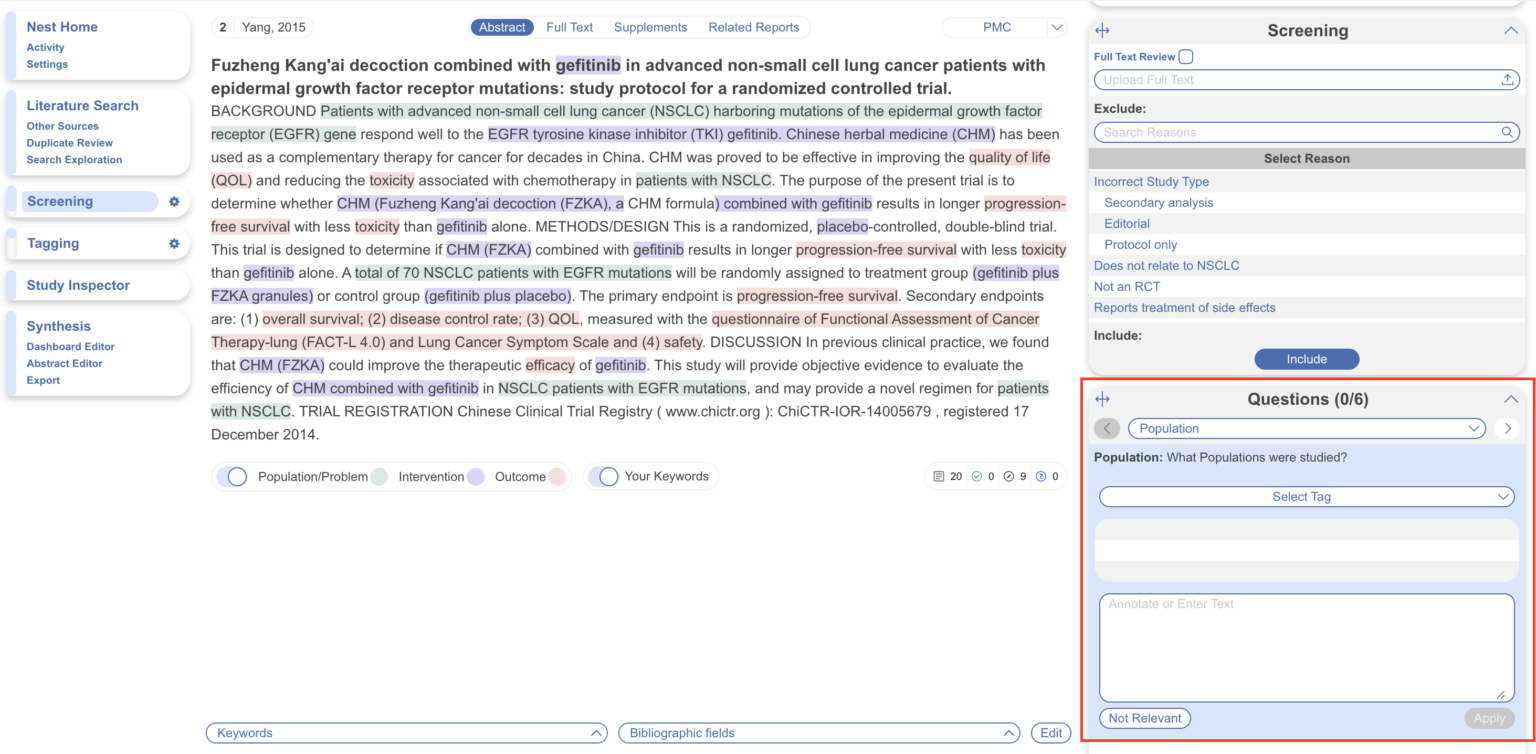Switch to the Full Text tab
This screenshot has height=754, width=1536.
569,27
